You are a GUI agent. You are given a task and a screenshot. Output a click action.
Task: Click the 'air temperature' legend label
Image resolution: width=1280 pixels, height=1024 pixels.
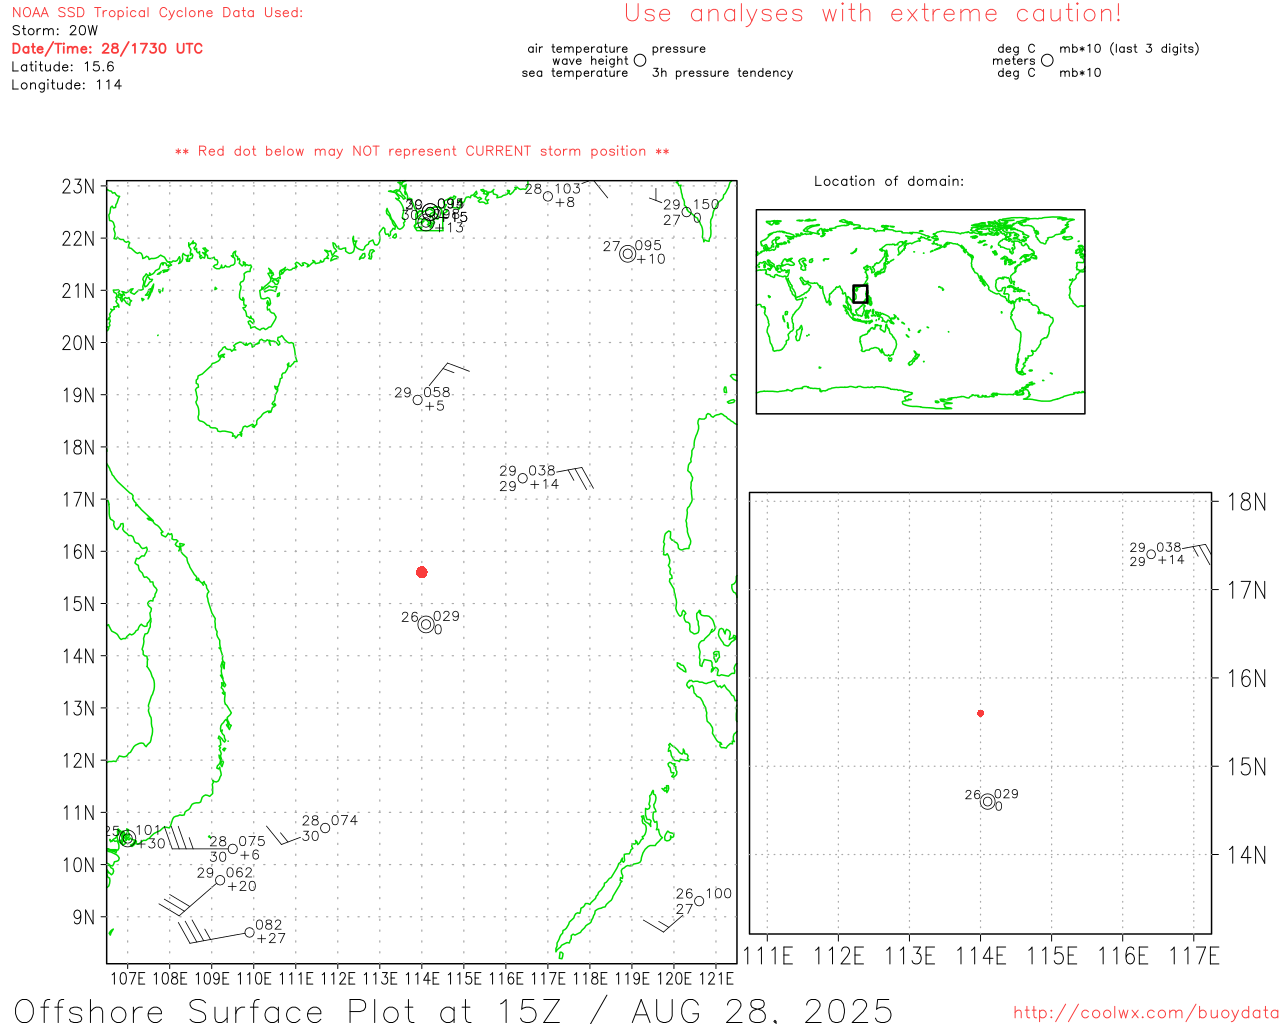[x=578, y=48]
